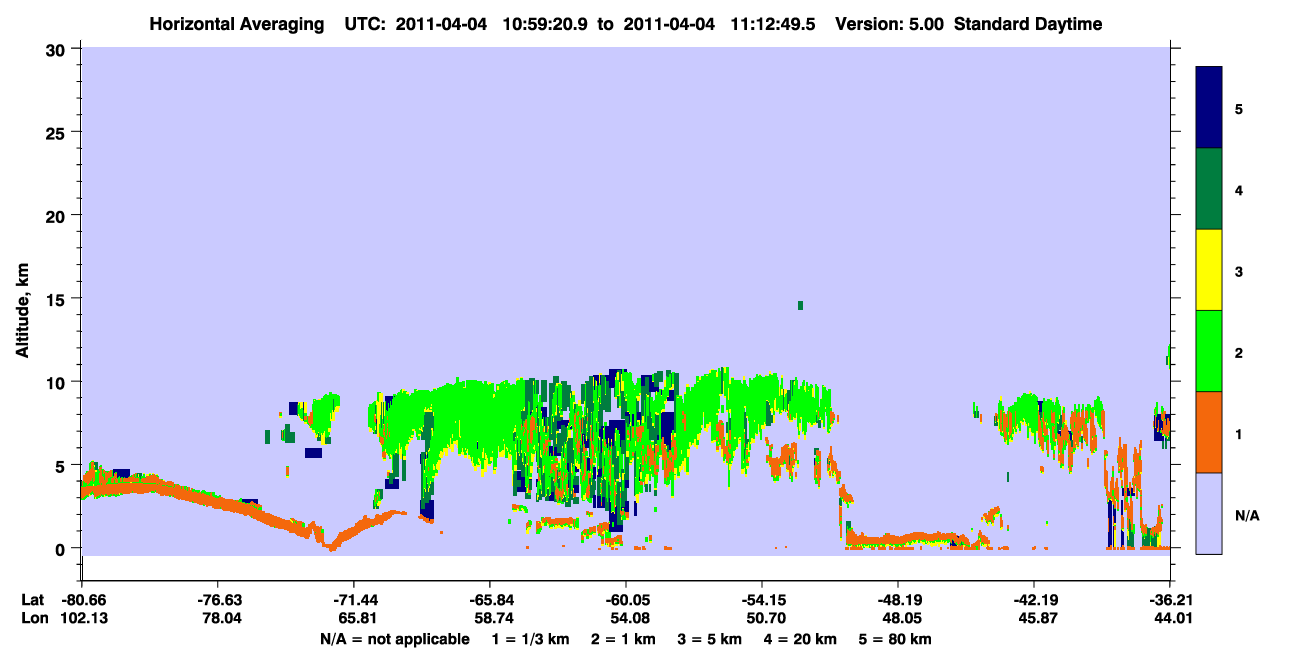
Task: Click the colorbar label '2'
Action: (x=1239, y=351)
